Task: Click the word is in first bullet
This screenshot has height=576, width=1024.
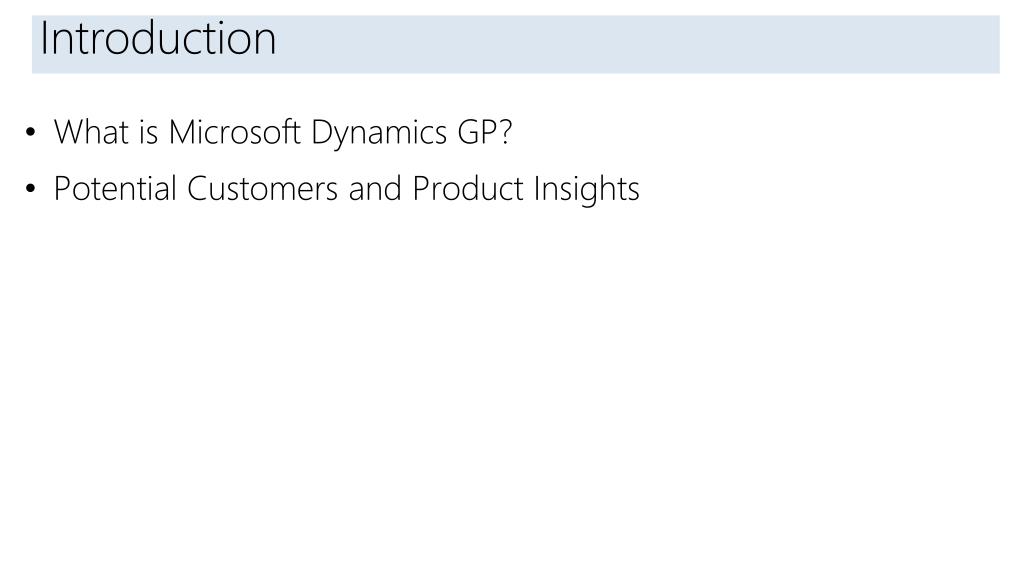Action: (x=148, y=132)
